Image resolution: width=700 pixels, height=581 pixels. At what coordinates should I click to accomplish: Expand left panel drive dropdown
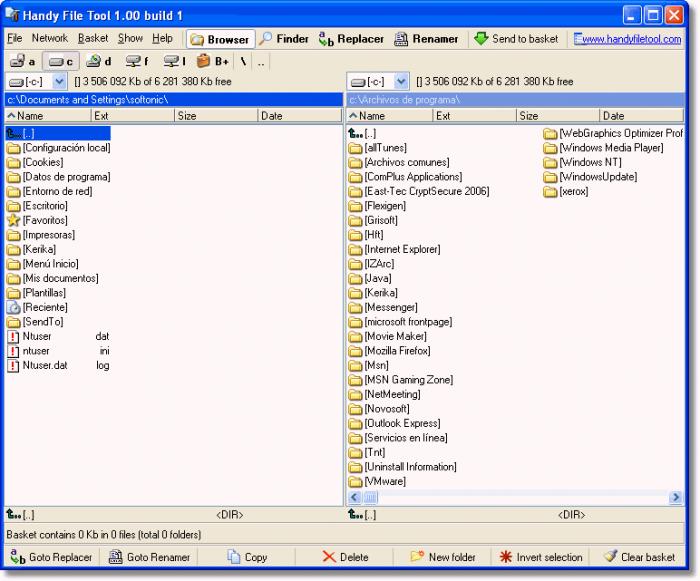[x=59, y=82]
